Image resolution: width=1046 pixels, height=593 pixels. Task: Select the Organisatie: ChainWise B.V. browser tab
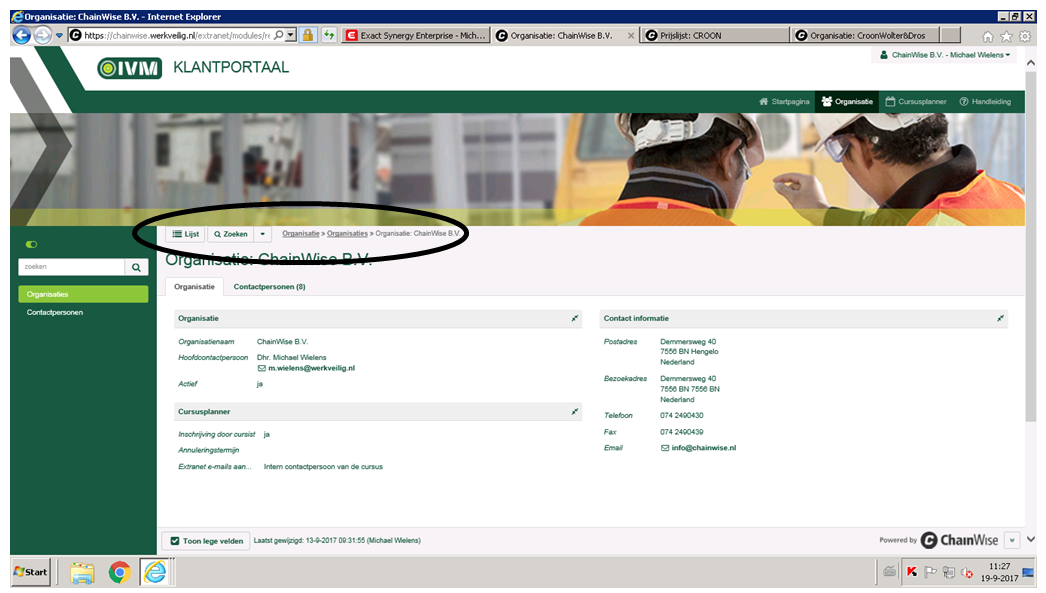[560, 35]
